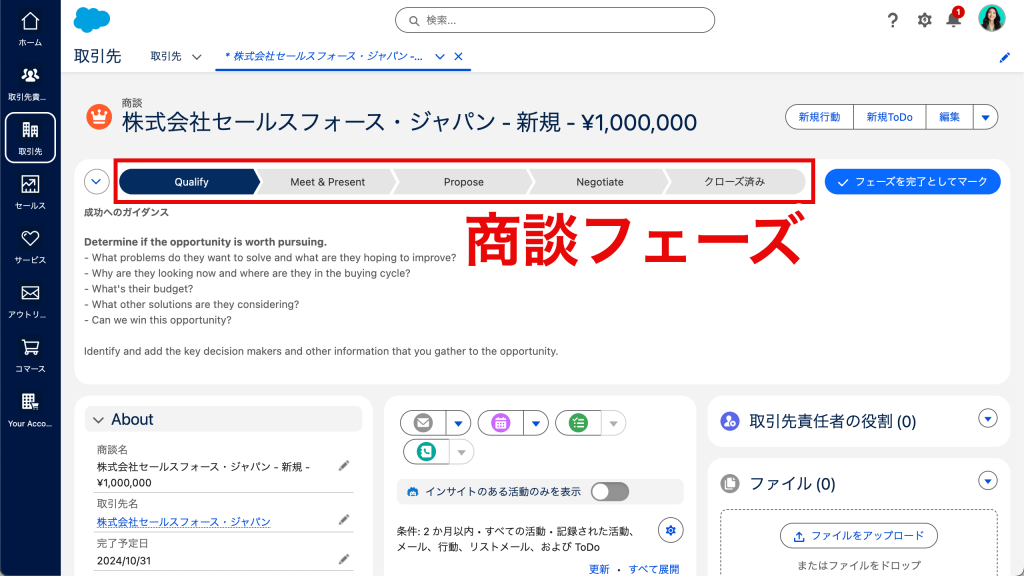The image size is (1024, 576).
Task: Collapse the path guidance chevron
Action: click(96, 182)
